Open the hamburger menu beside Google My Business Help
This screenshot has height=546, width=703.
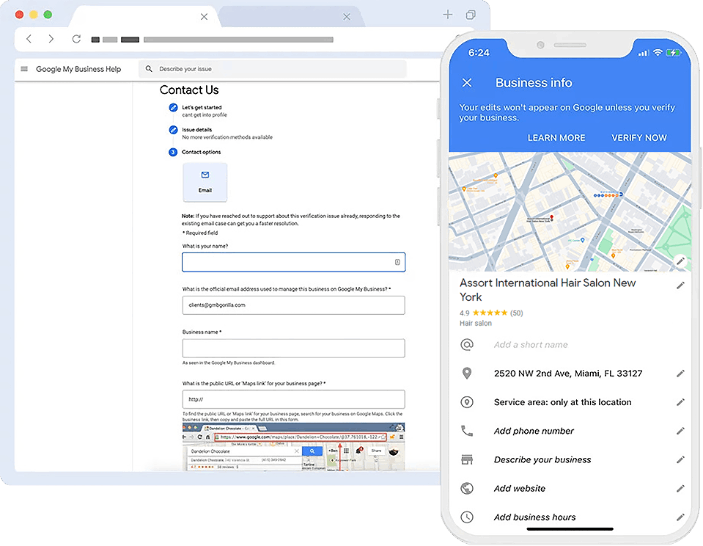point(24,69)
